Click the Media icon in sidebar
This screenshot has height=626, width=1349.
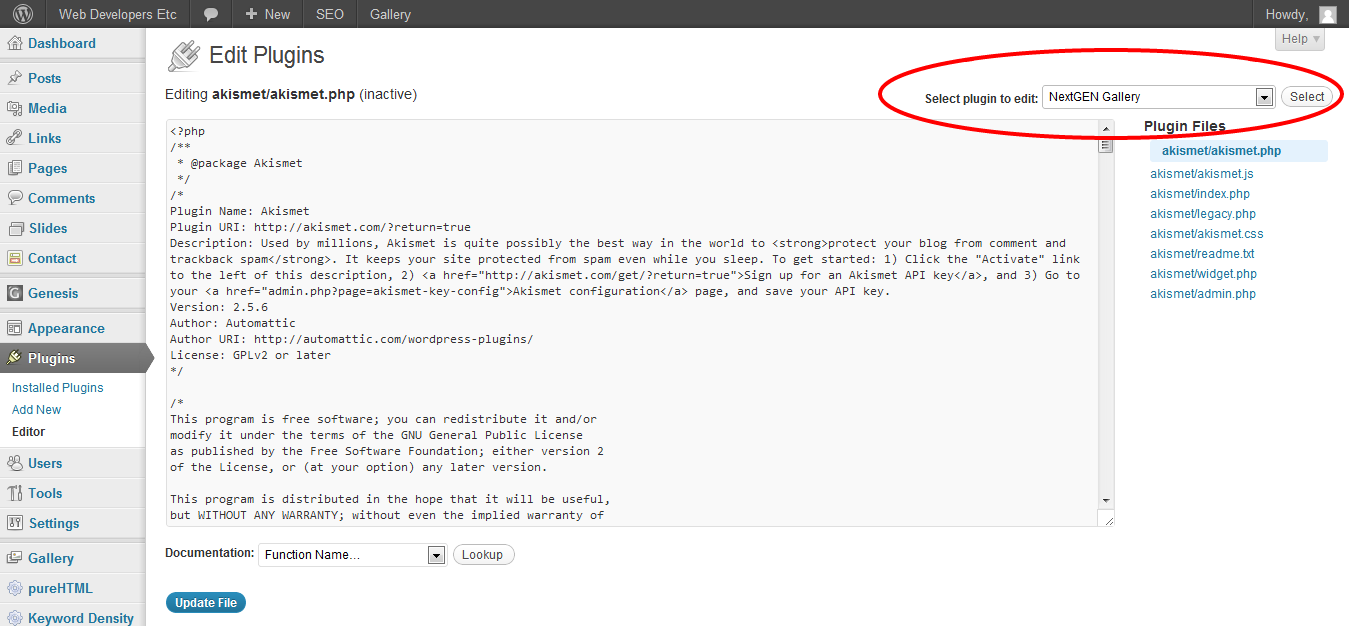[x=14, y=108]
